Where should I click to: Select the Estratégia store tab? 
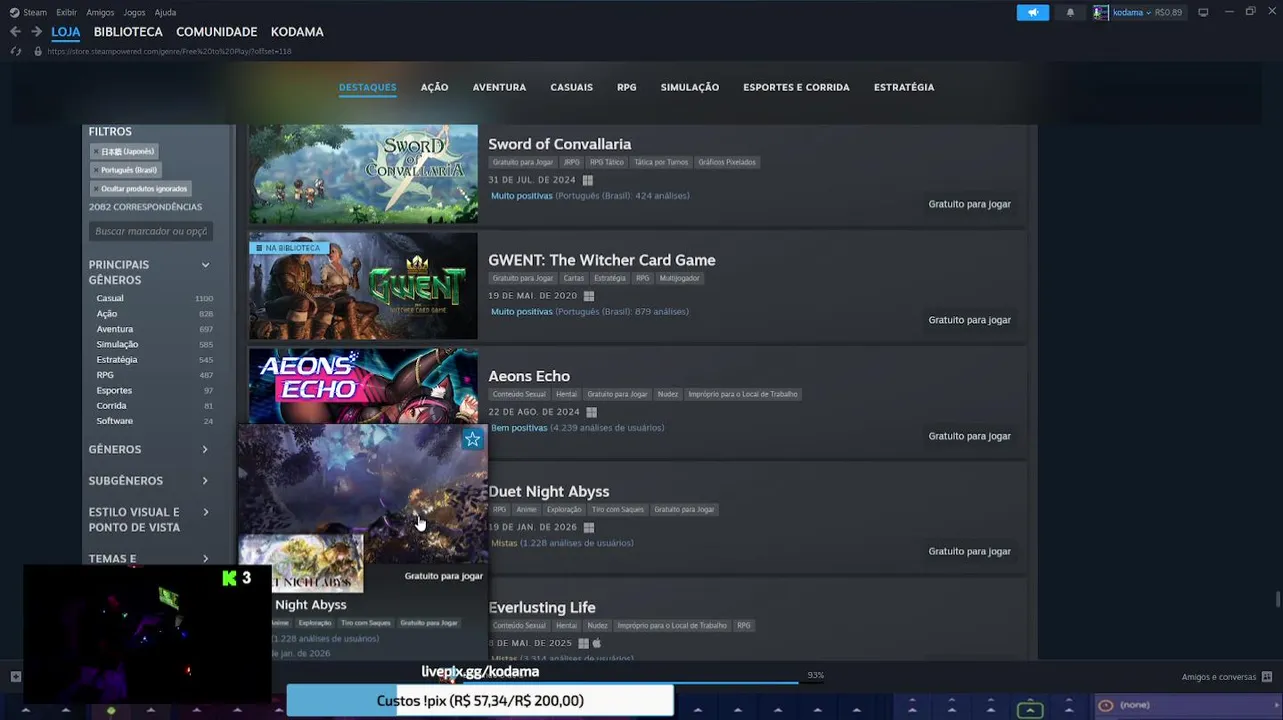coord(904,87)
